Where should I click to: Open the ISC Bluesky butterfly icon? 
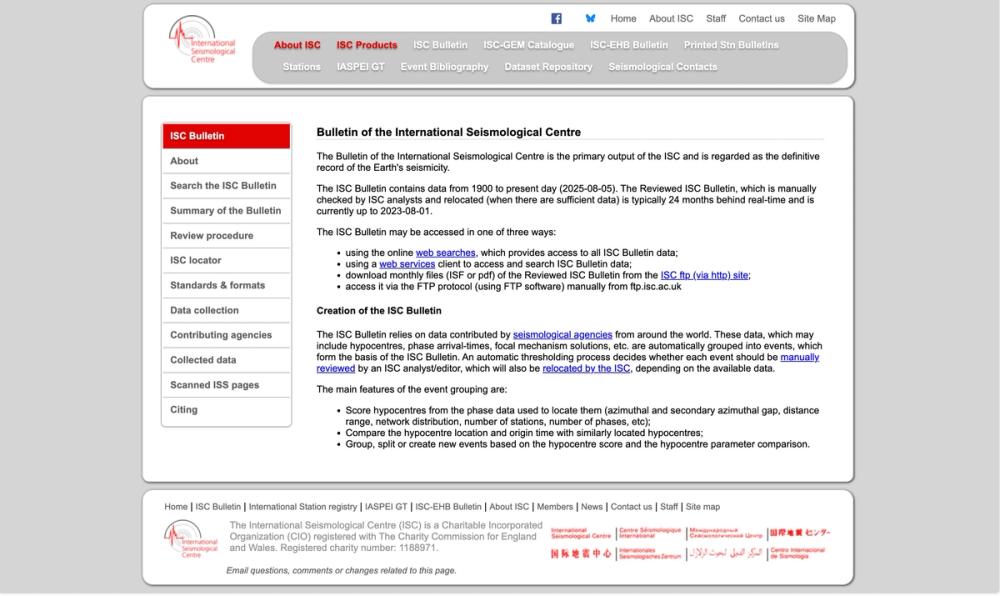tap(591, 18)
